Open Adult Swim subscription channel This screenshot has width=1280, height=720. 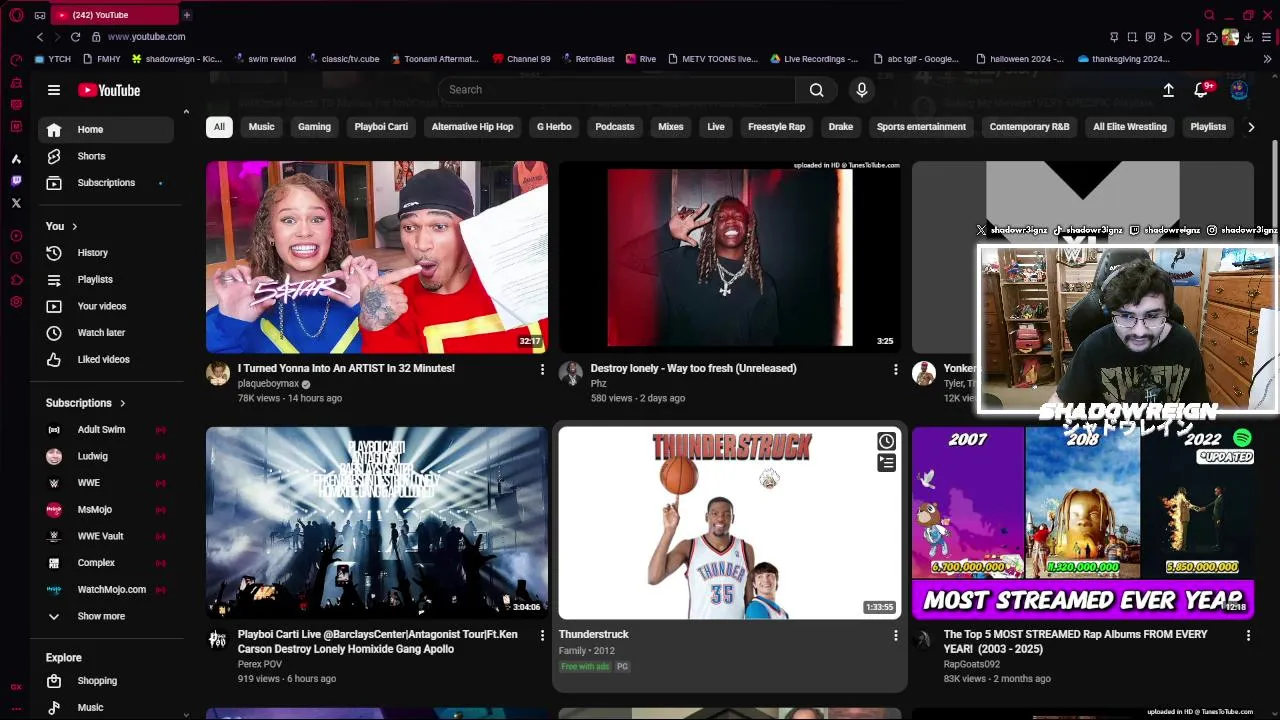coord(106,430)
